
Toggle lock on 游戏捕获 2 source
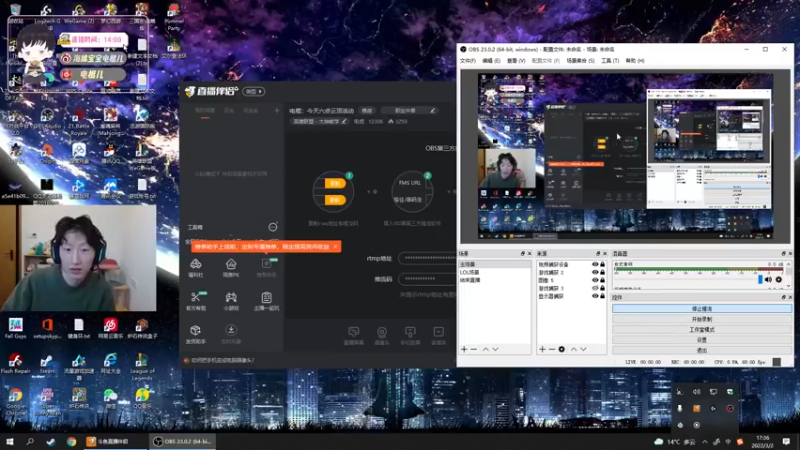[603, 272]
